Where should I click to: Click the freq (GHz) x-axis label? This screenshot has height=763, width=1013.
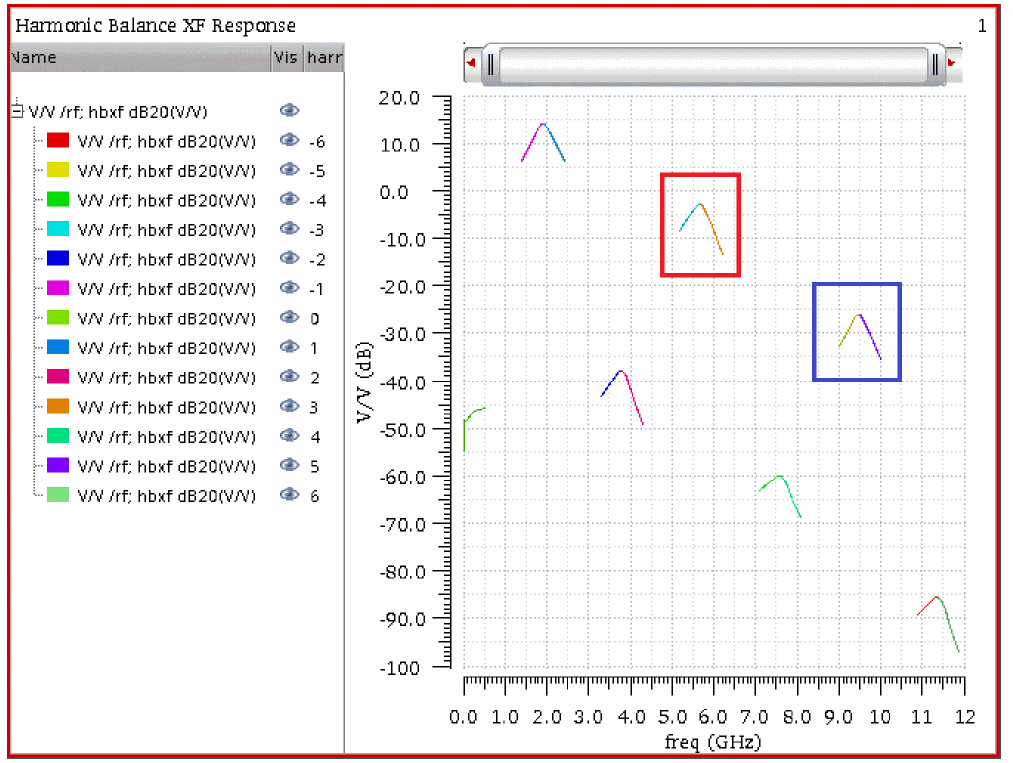click(713, 742)
